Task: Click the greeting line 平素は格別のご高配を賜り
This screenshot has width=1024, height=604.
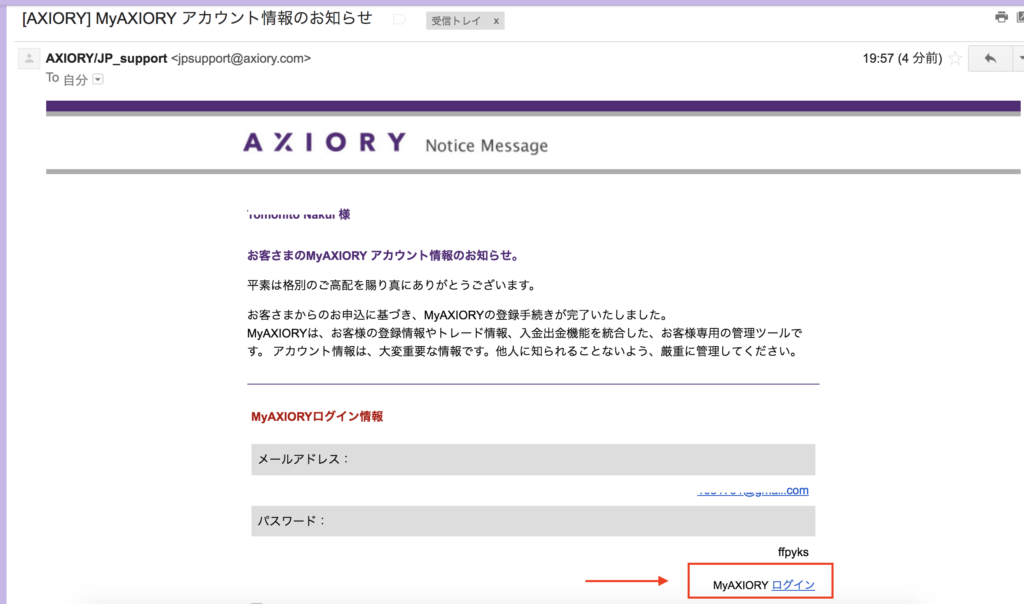Action: pos(392,285)
